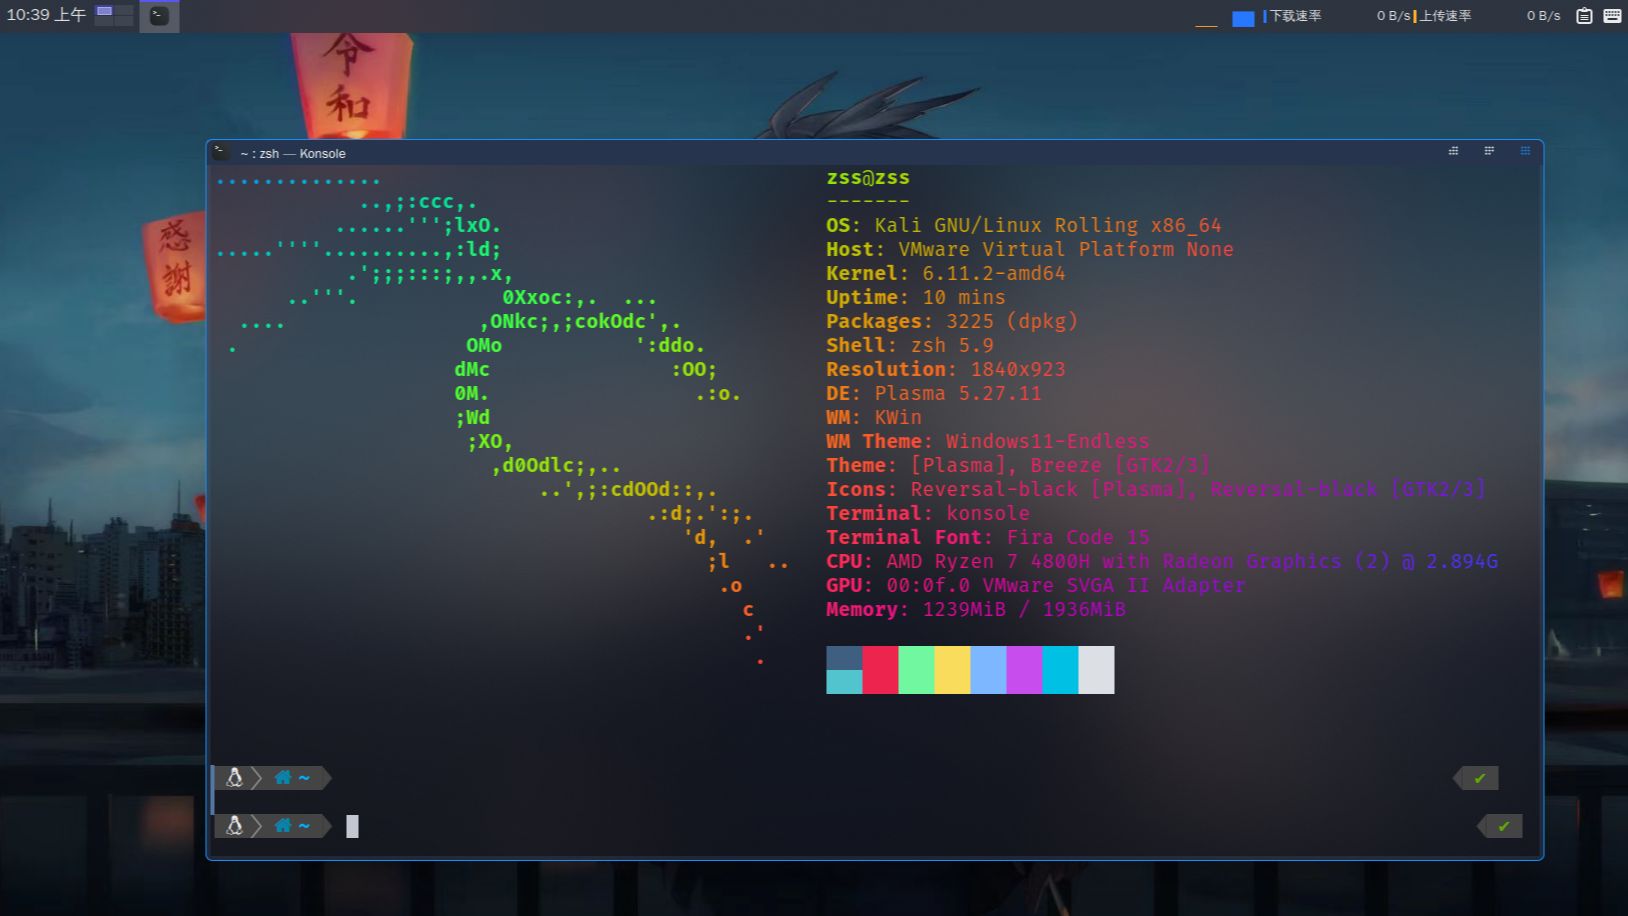1628x916 pixels.
Task: Maximize the Konsole window
Action: (x=1489, y=151)
